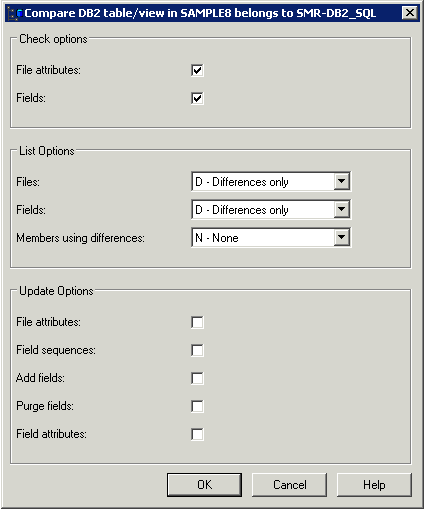Expand Members using differences dropdown arrow
Screen dimensions: 425x509
(x=341, y=238)
